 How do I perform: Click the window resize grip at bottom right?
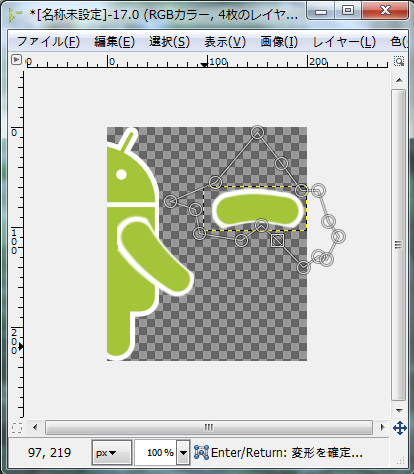pos(400,460)
